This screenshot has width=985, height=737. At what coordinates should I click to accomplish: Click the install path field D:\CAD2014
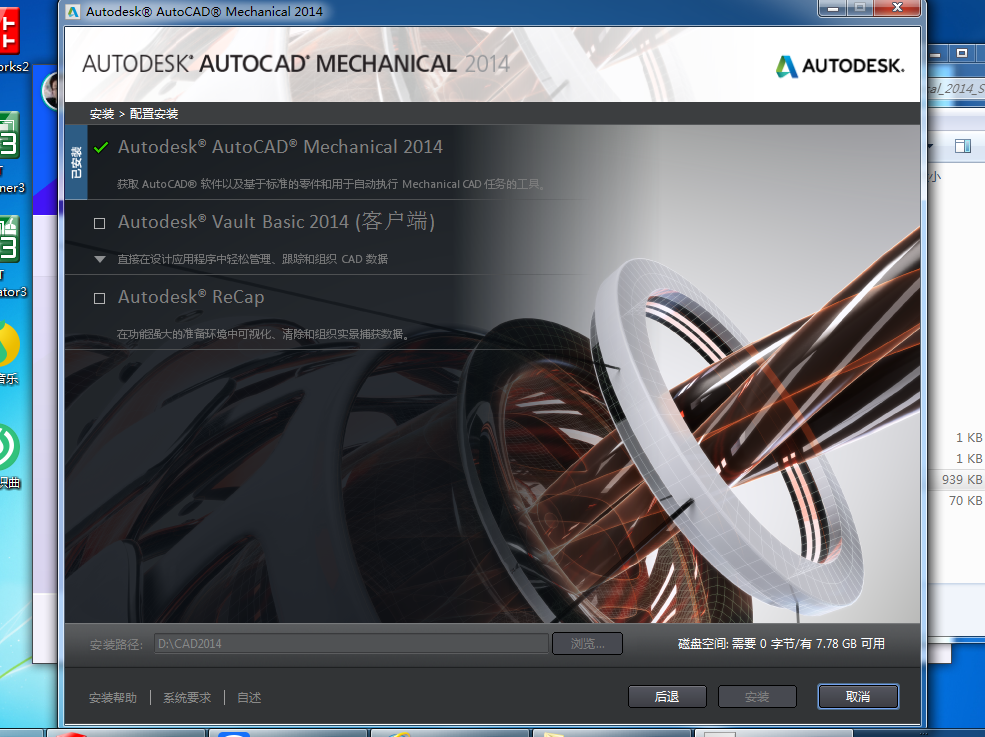351,643
